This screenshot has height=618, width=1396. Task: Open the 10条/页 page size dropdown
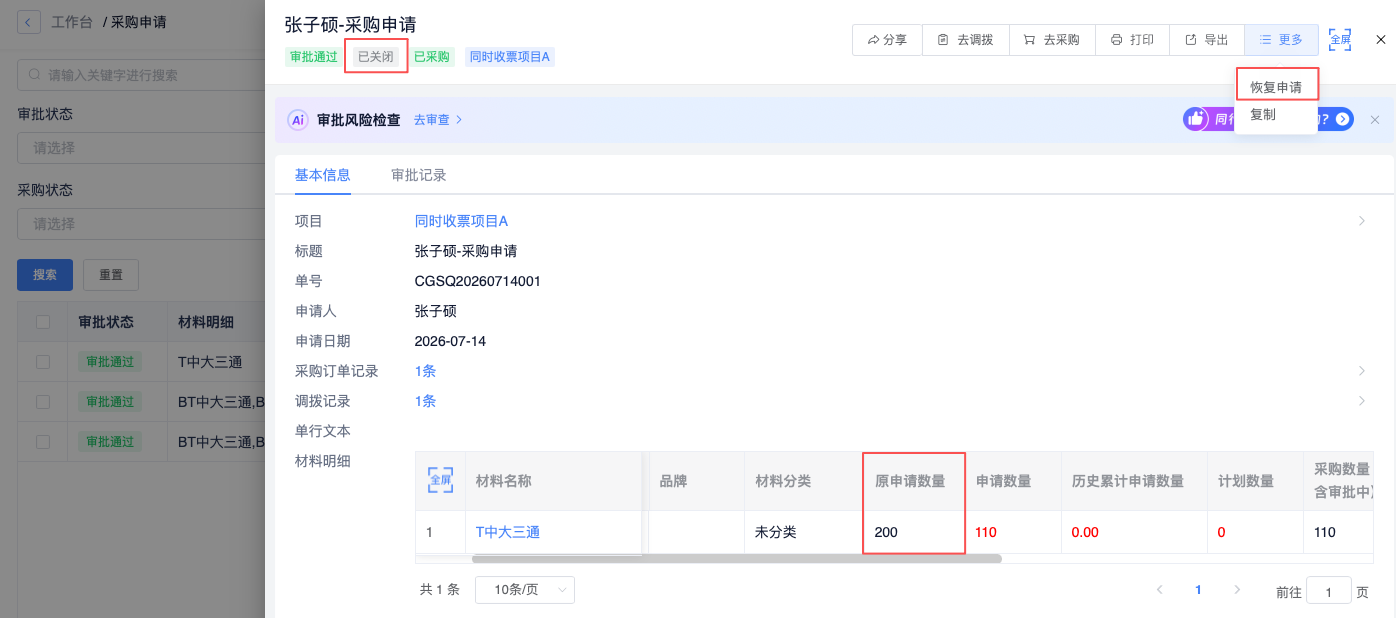click(525, 590)
